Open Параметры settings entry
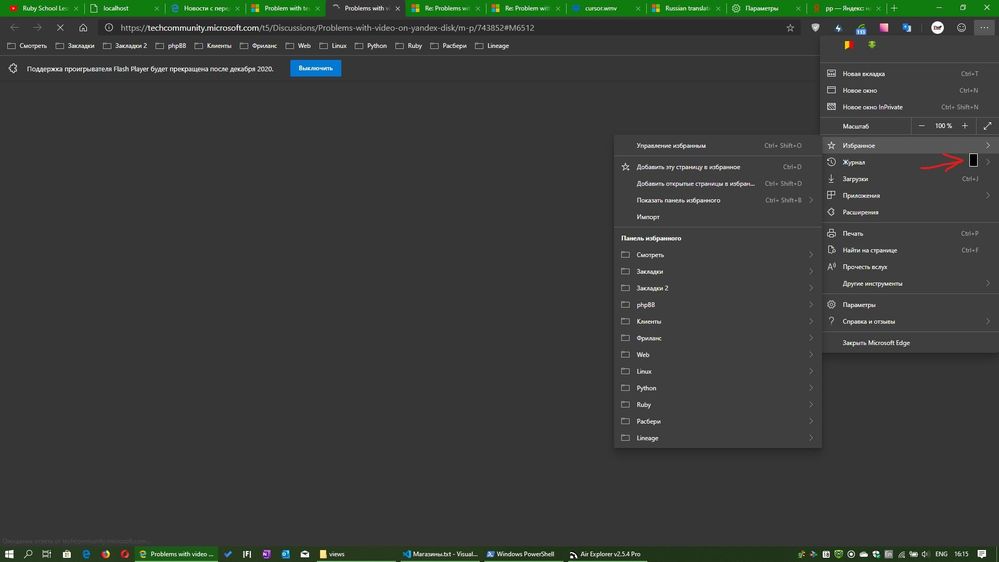This screenshot has height=562, width=999. (909, 305)
